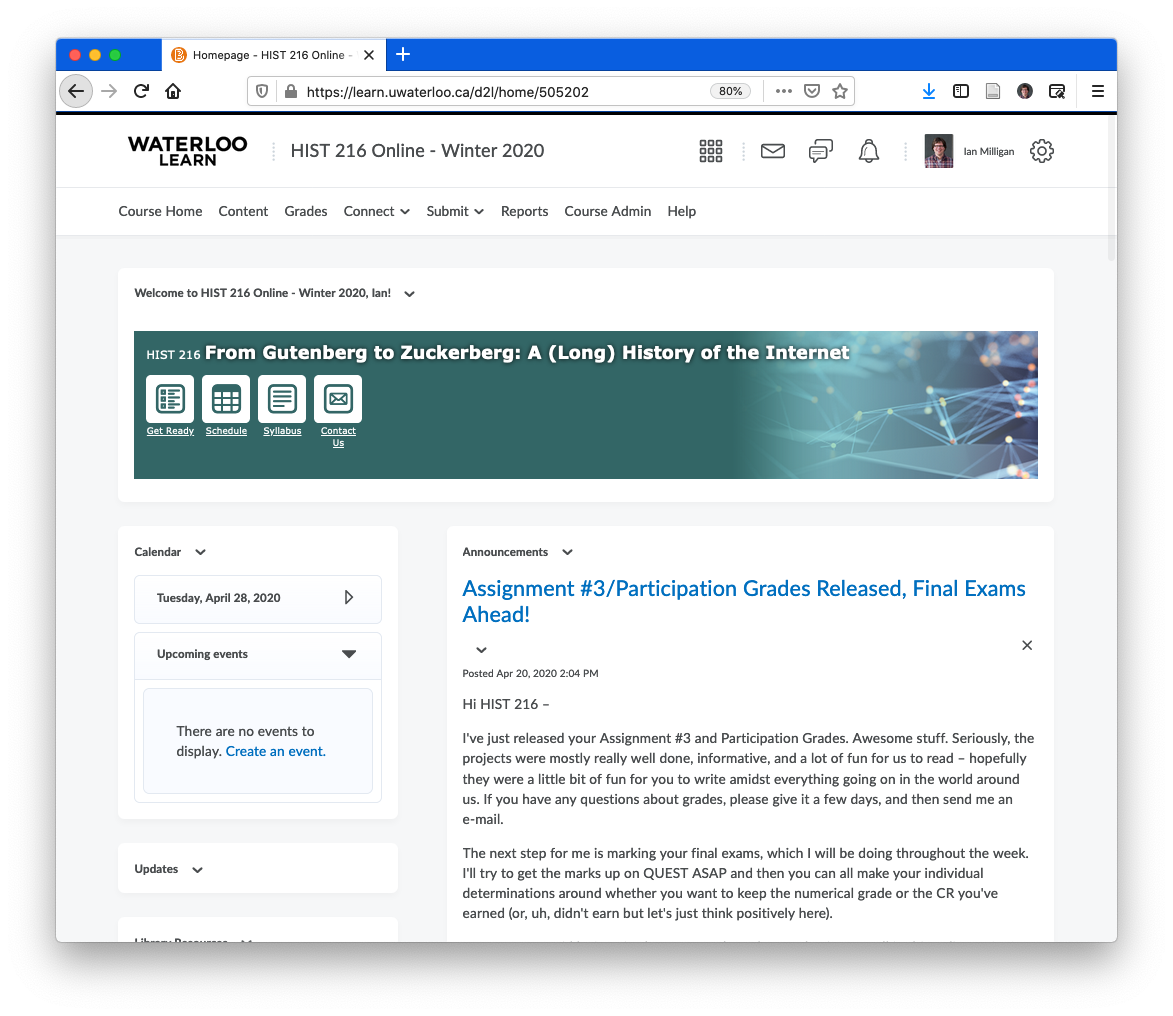Click the Schedule banner icon
The width and height of the screenshot is (1173, 1016).
click(226, 399)
